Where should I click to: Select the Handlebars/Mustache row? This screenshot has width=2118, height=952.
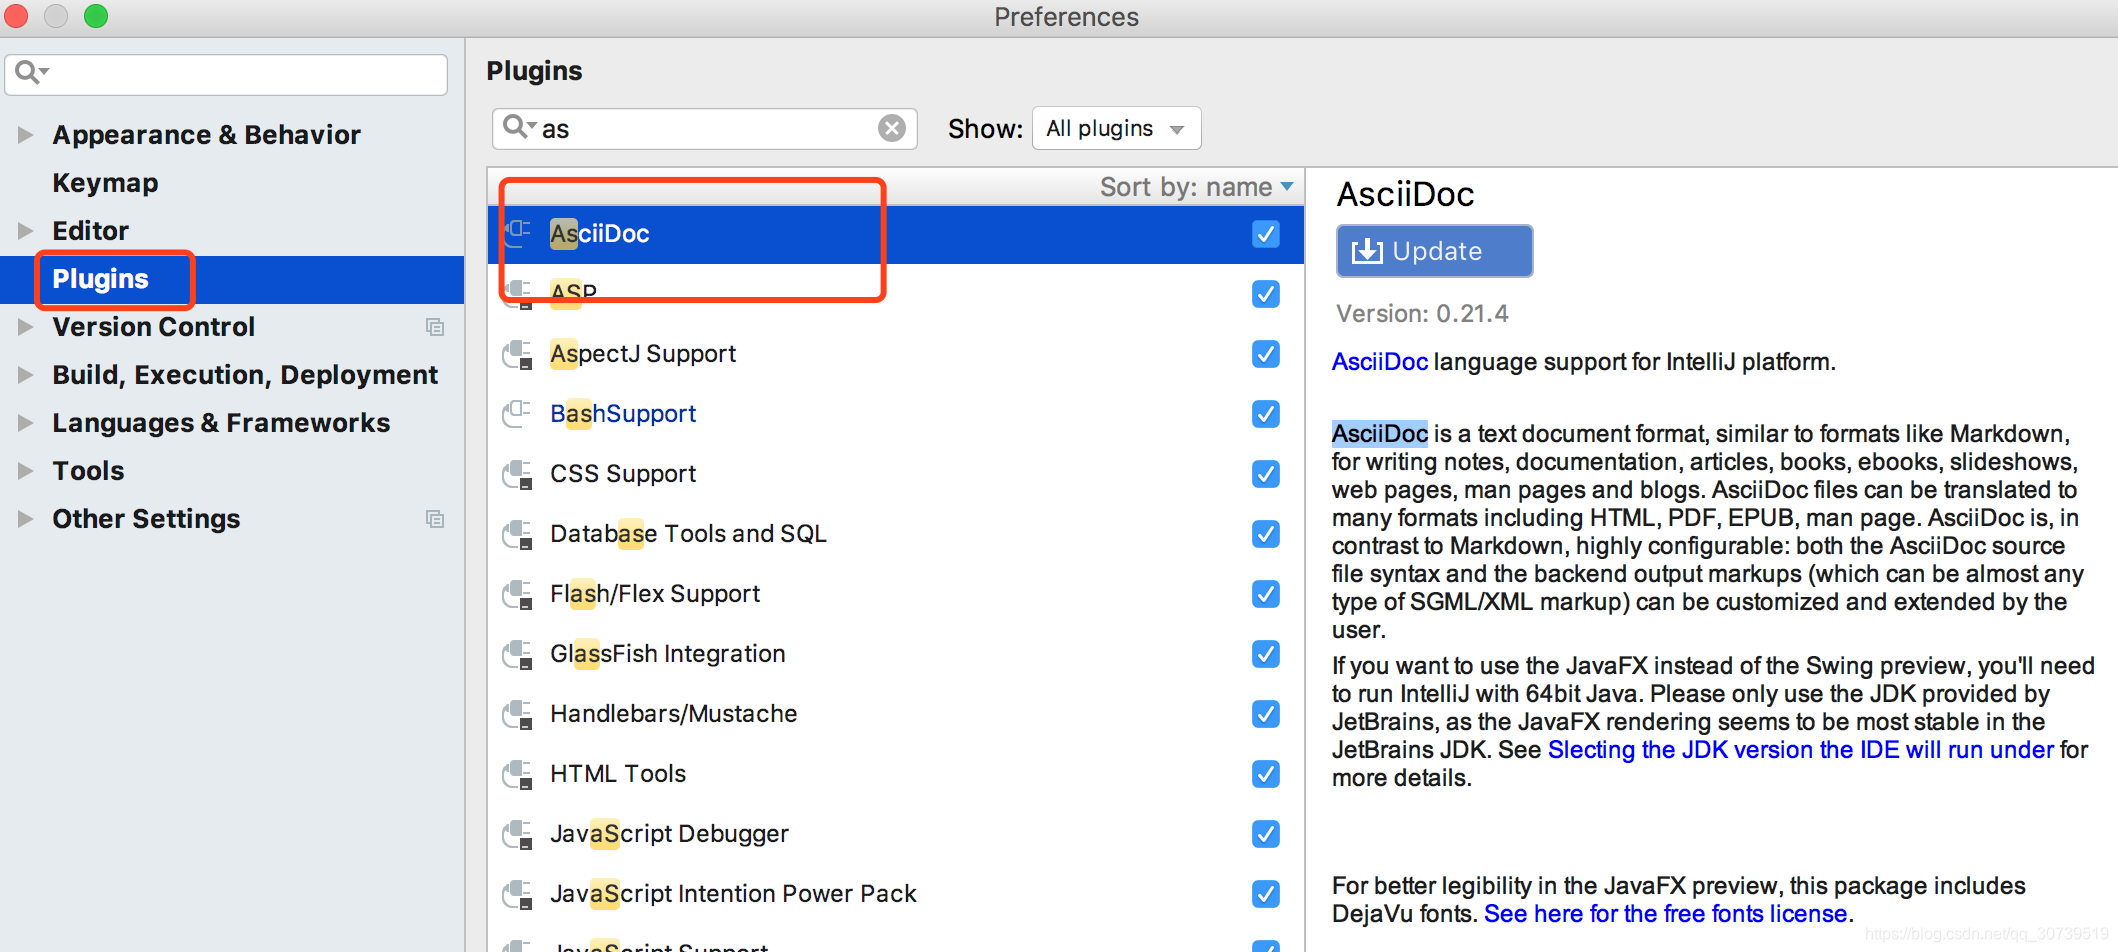click(x=896, y=714)
